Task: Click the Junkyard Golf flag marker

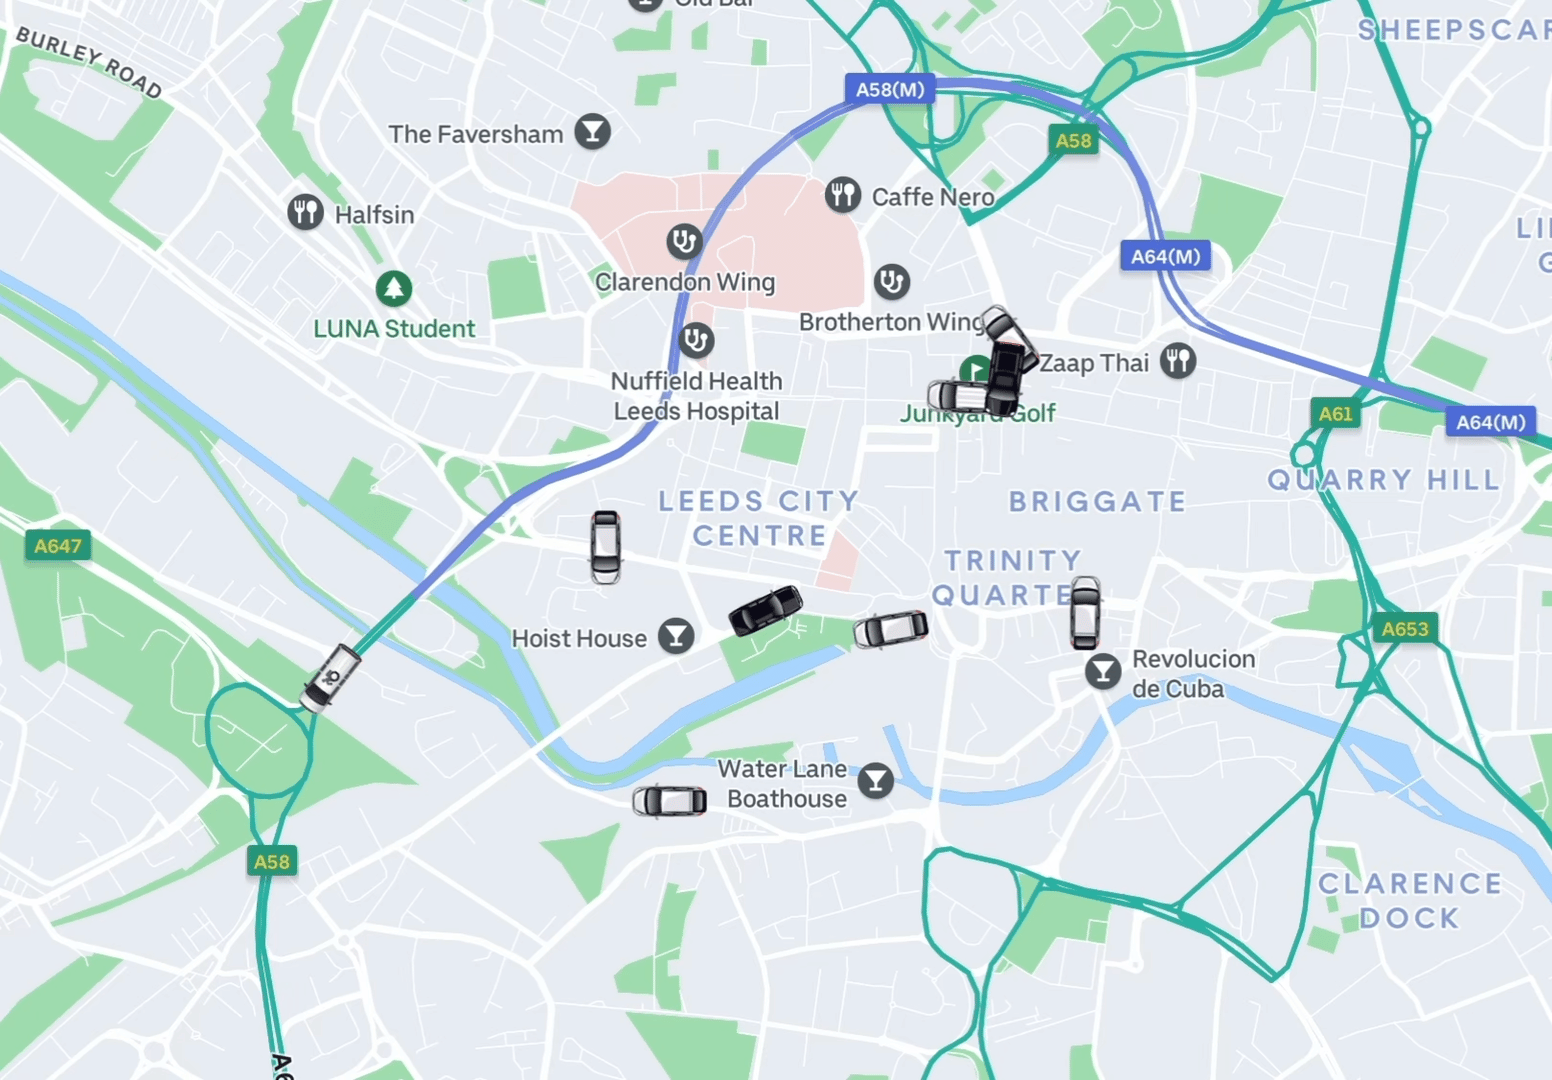Action: click(975, 371)
